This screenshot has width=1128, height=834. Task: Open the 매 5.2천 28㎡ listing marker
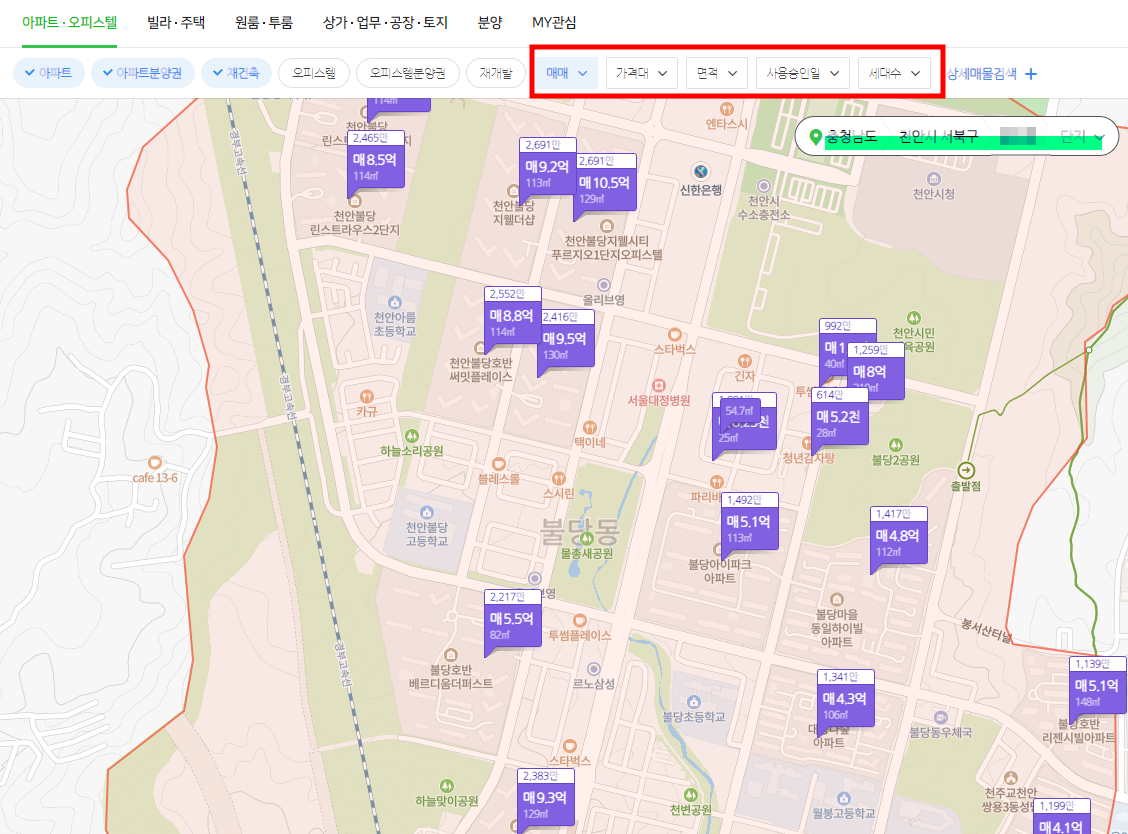tap(839, 417)
